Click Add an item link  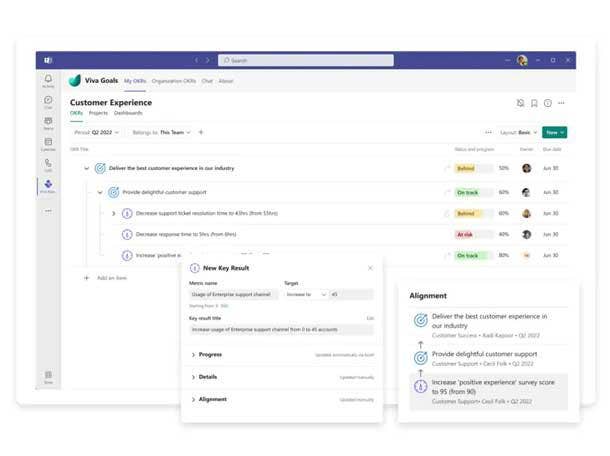coord(112,277)
